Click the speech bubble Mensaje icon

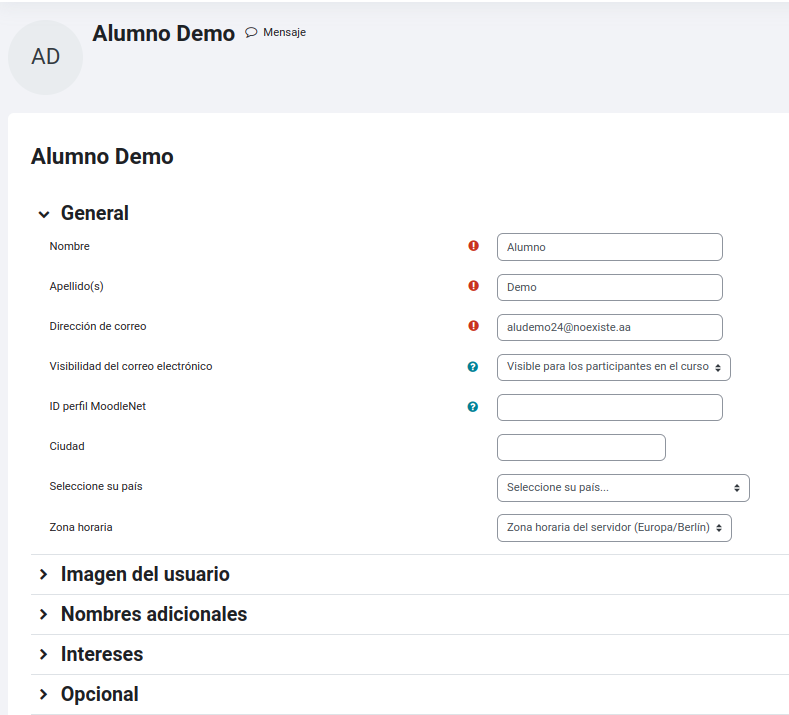tap(251, 33)
